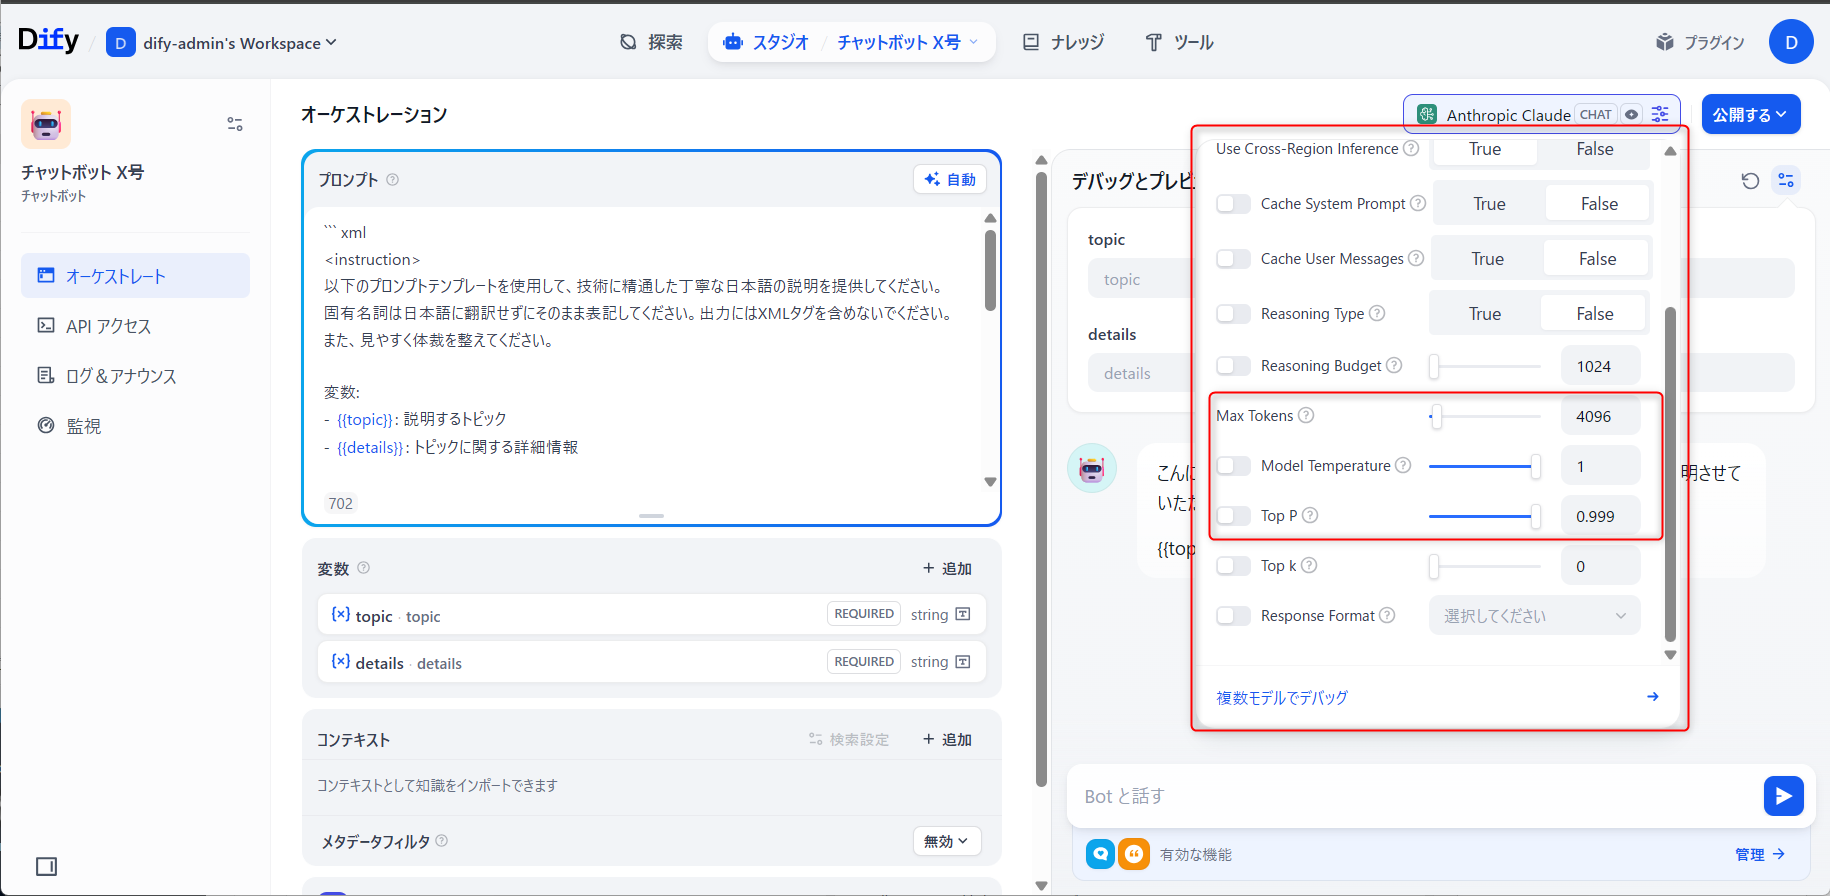
Task: Enable the Reasoning Budget toggle
Action: (1233, 366)
